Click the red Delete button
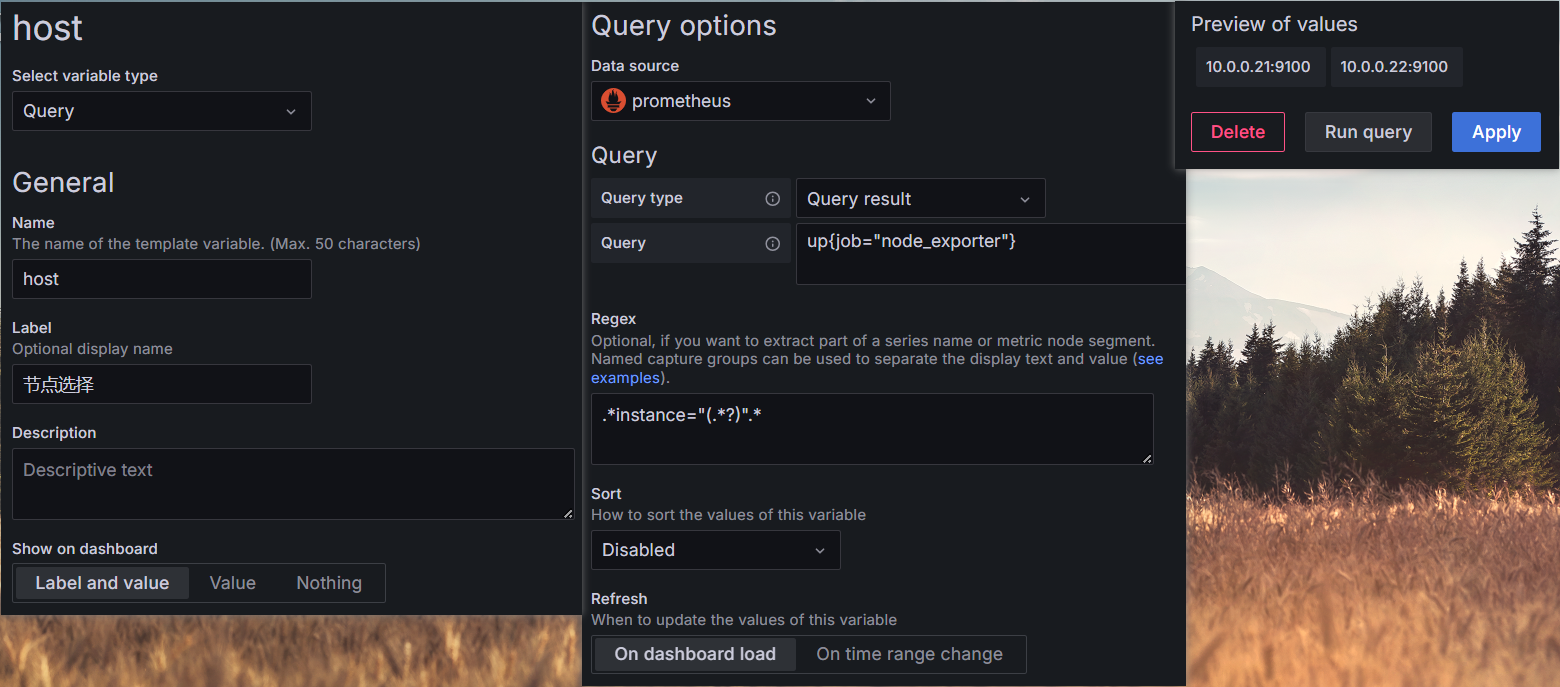This screenshot has width=1560, height=687. coord(1237,132)
